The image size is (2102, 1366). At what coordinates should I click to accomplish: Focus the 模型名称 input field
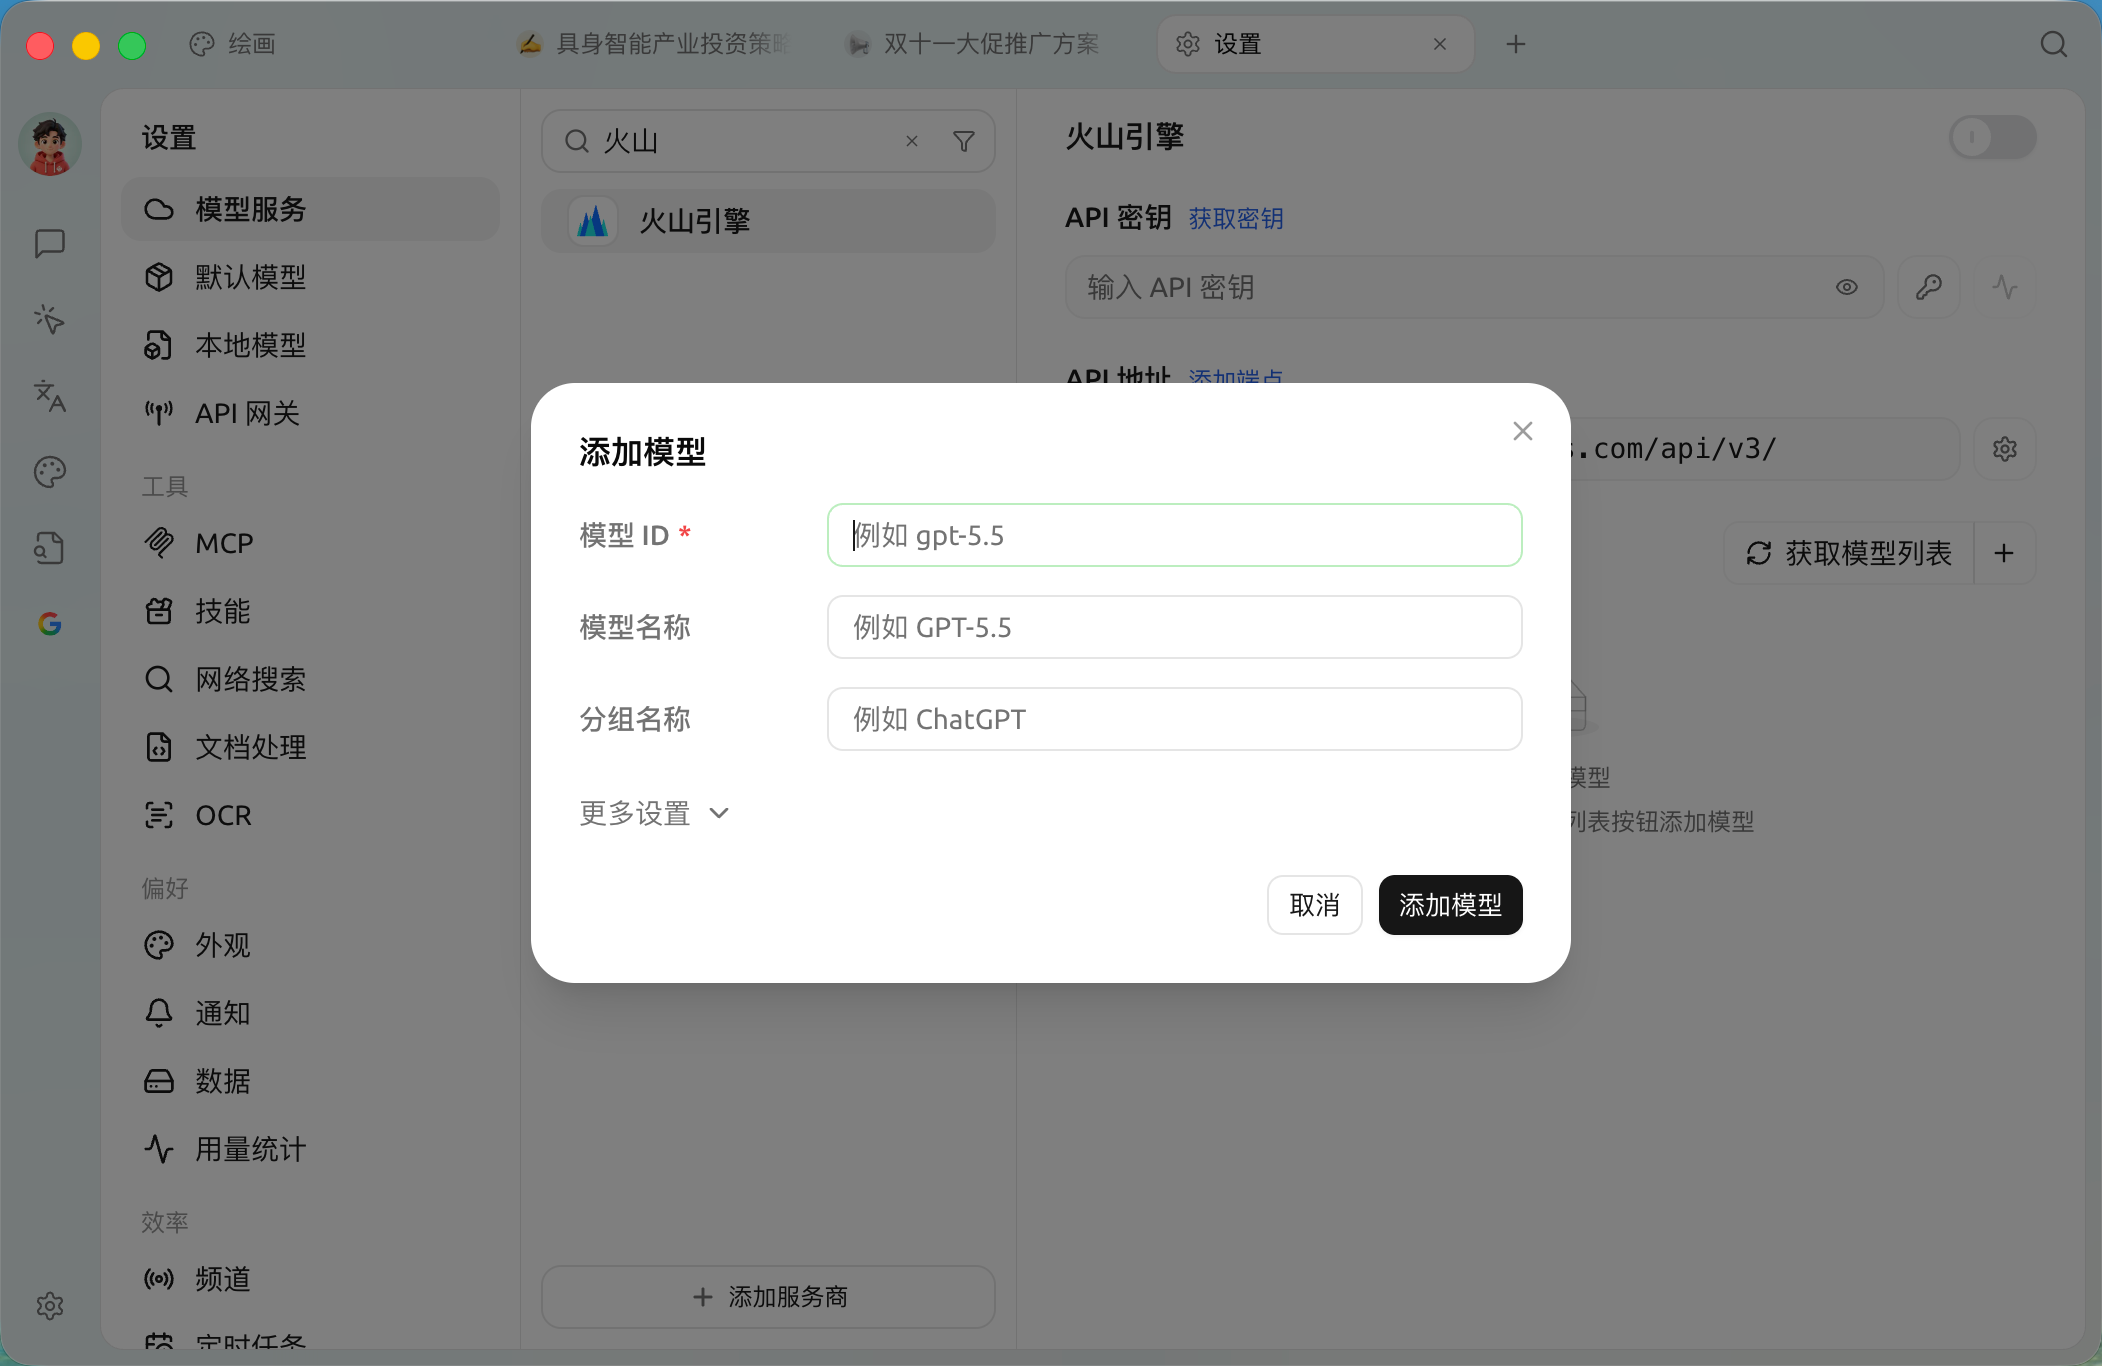pyautogui.click(x=1174, y=627)
